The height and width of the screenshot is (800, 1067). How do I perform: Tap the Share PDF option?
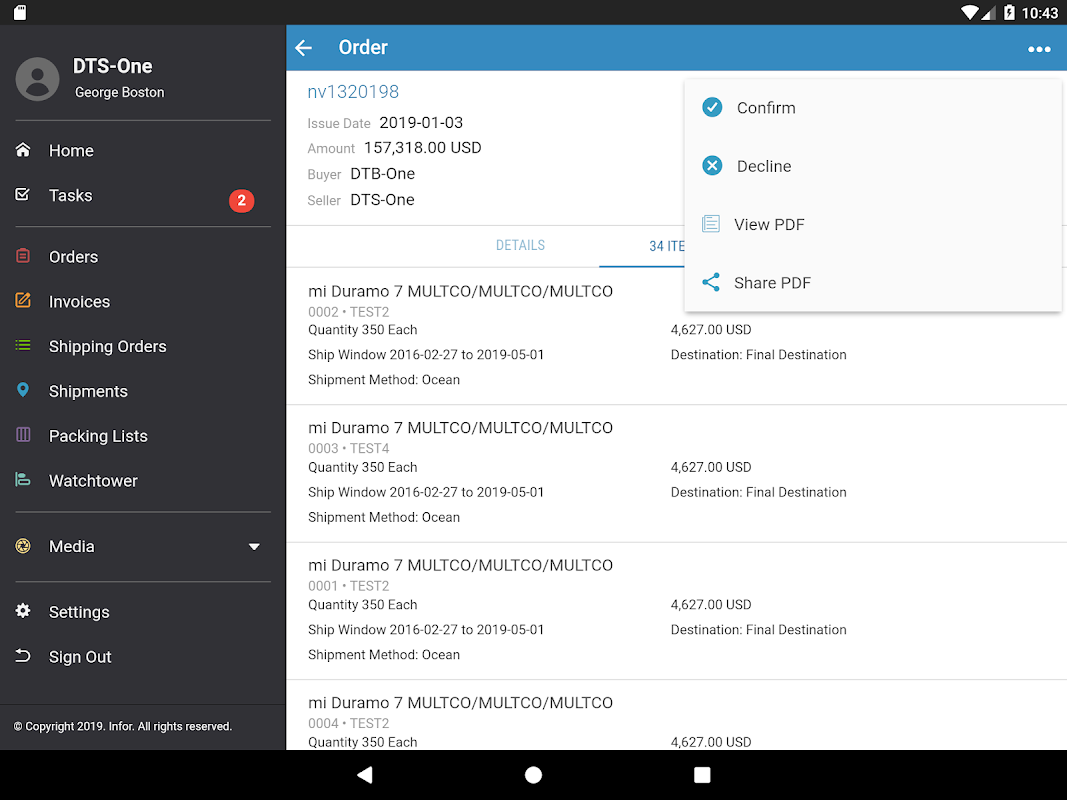pyautogui.click(x=771, y=283)
